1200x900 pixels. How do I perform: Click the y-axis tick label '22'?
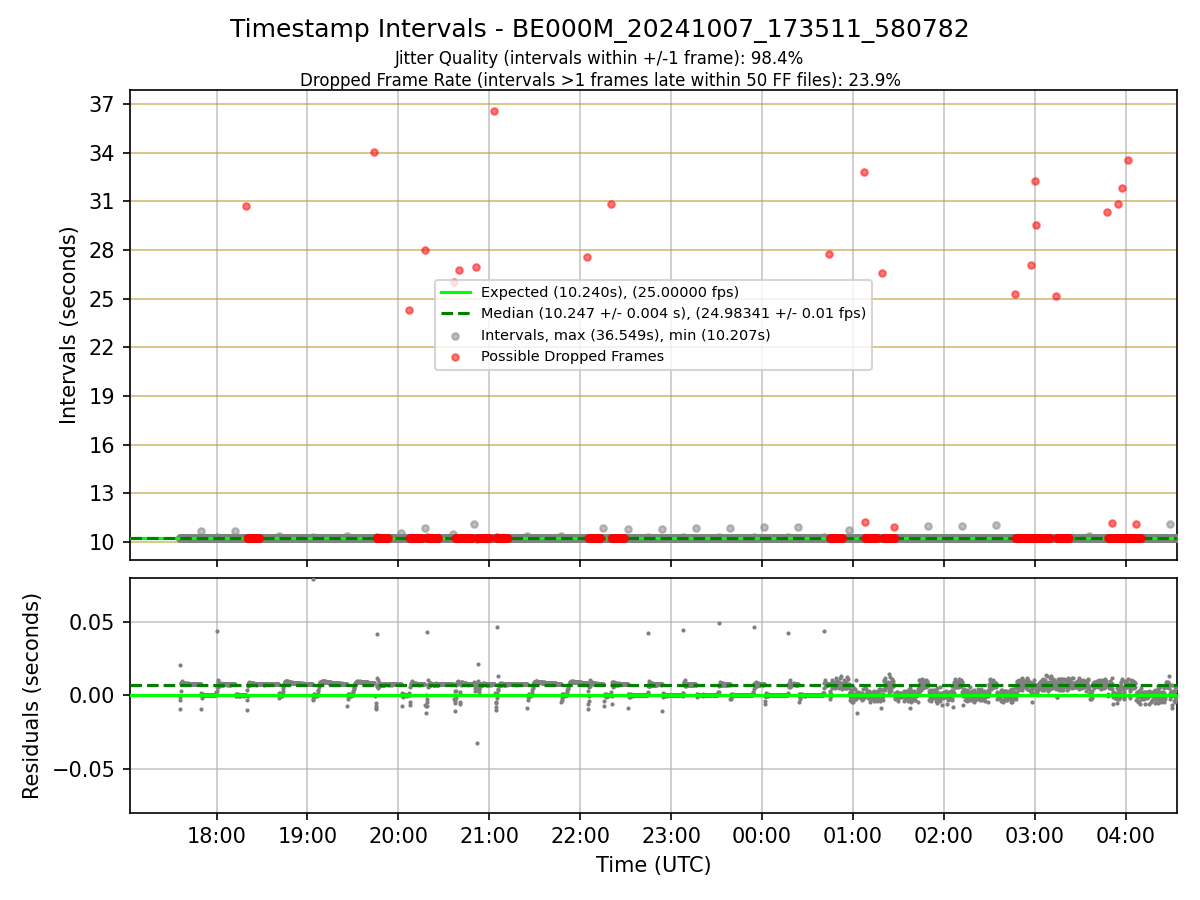click(x=102, y=347)
